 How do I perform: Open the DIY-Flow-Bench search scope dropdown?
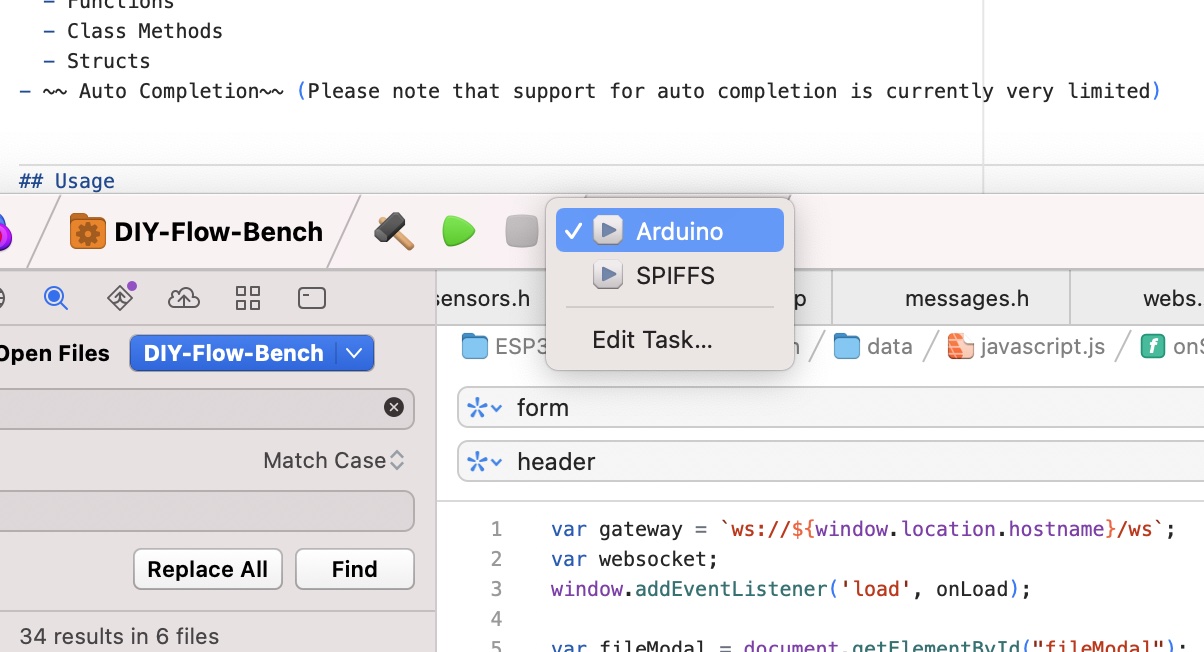[x=252, y=353]
